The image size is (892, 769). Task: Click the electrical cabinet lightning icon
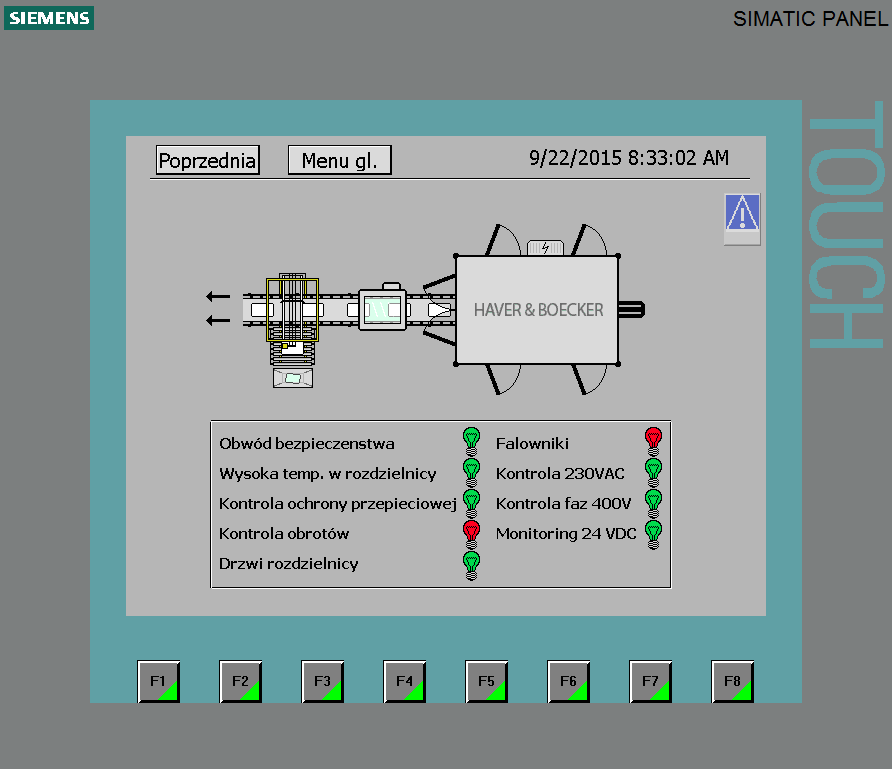click(x=546, y=247)
